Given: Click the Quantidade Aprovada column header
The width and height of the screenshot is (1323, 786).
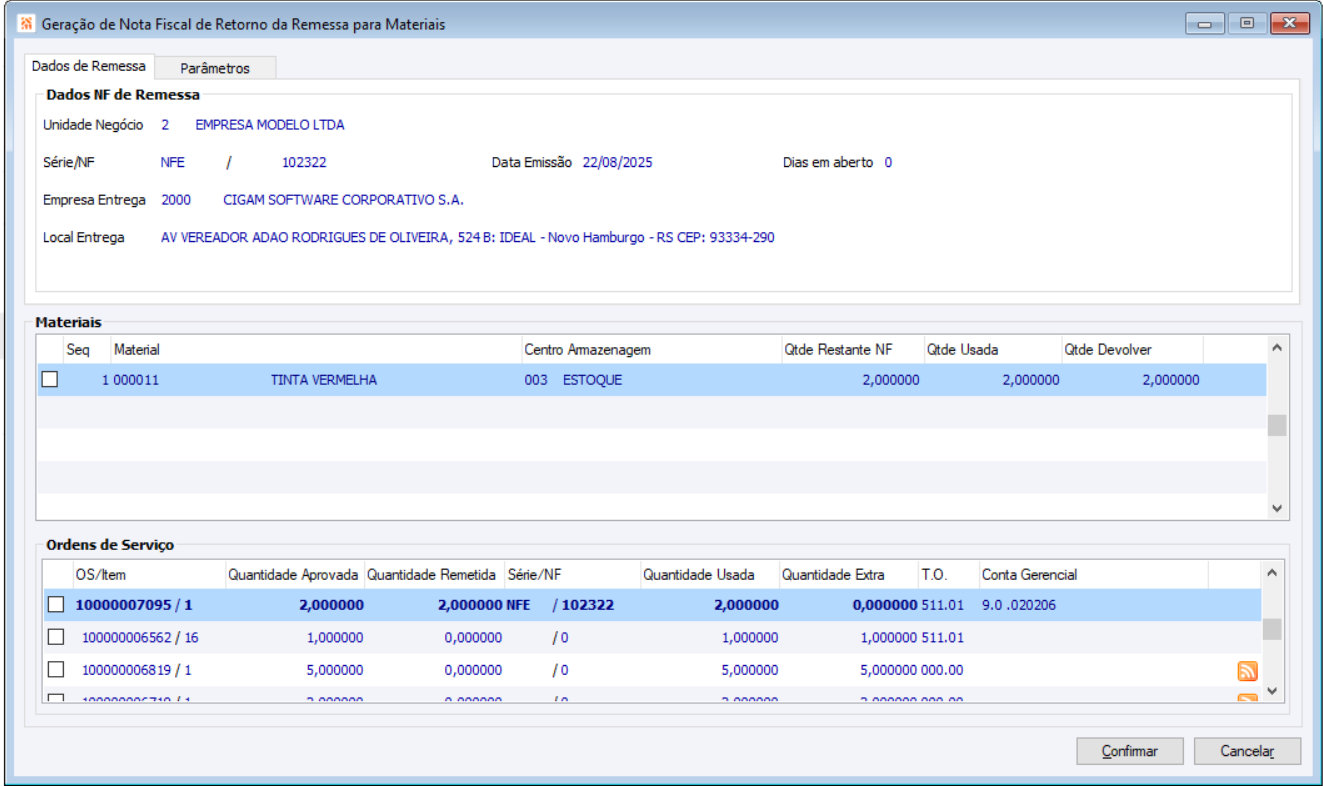Looking at the screenshot, I should click(294, 575).
